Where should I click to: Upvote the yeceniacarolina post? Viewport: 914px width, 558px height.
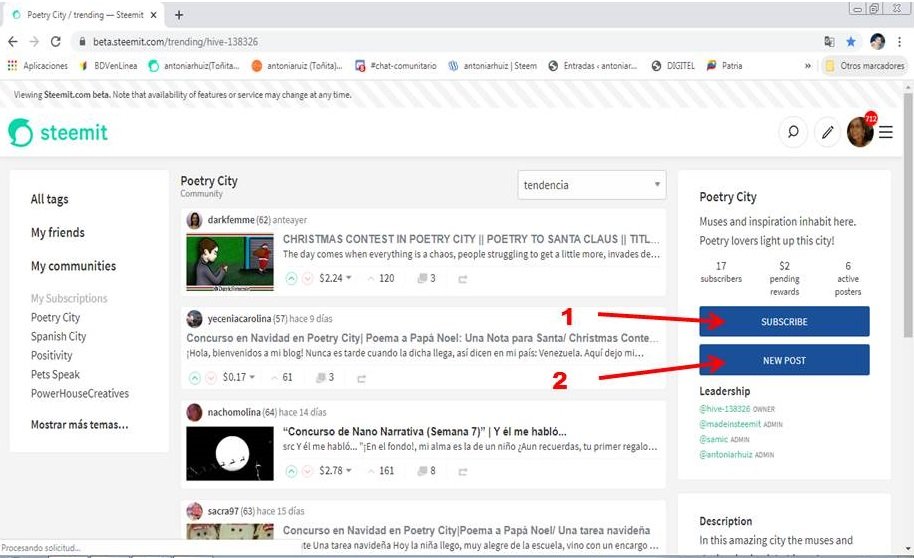point(195,378)
